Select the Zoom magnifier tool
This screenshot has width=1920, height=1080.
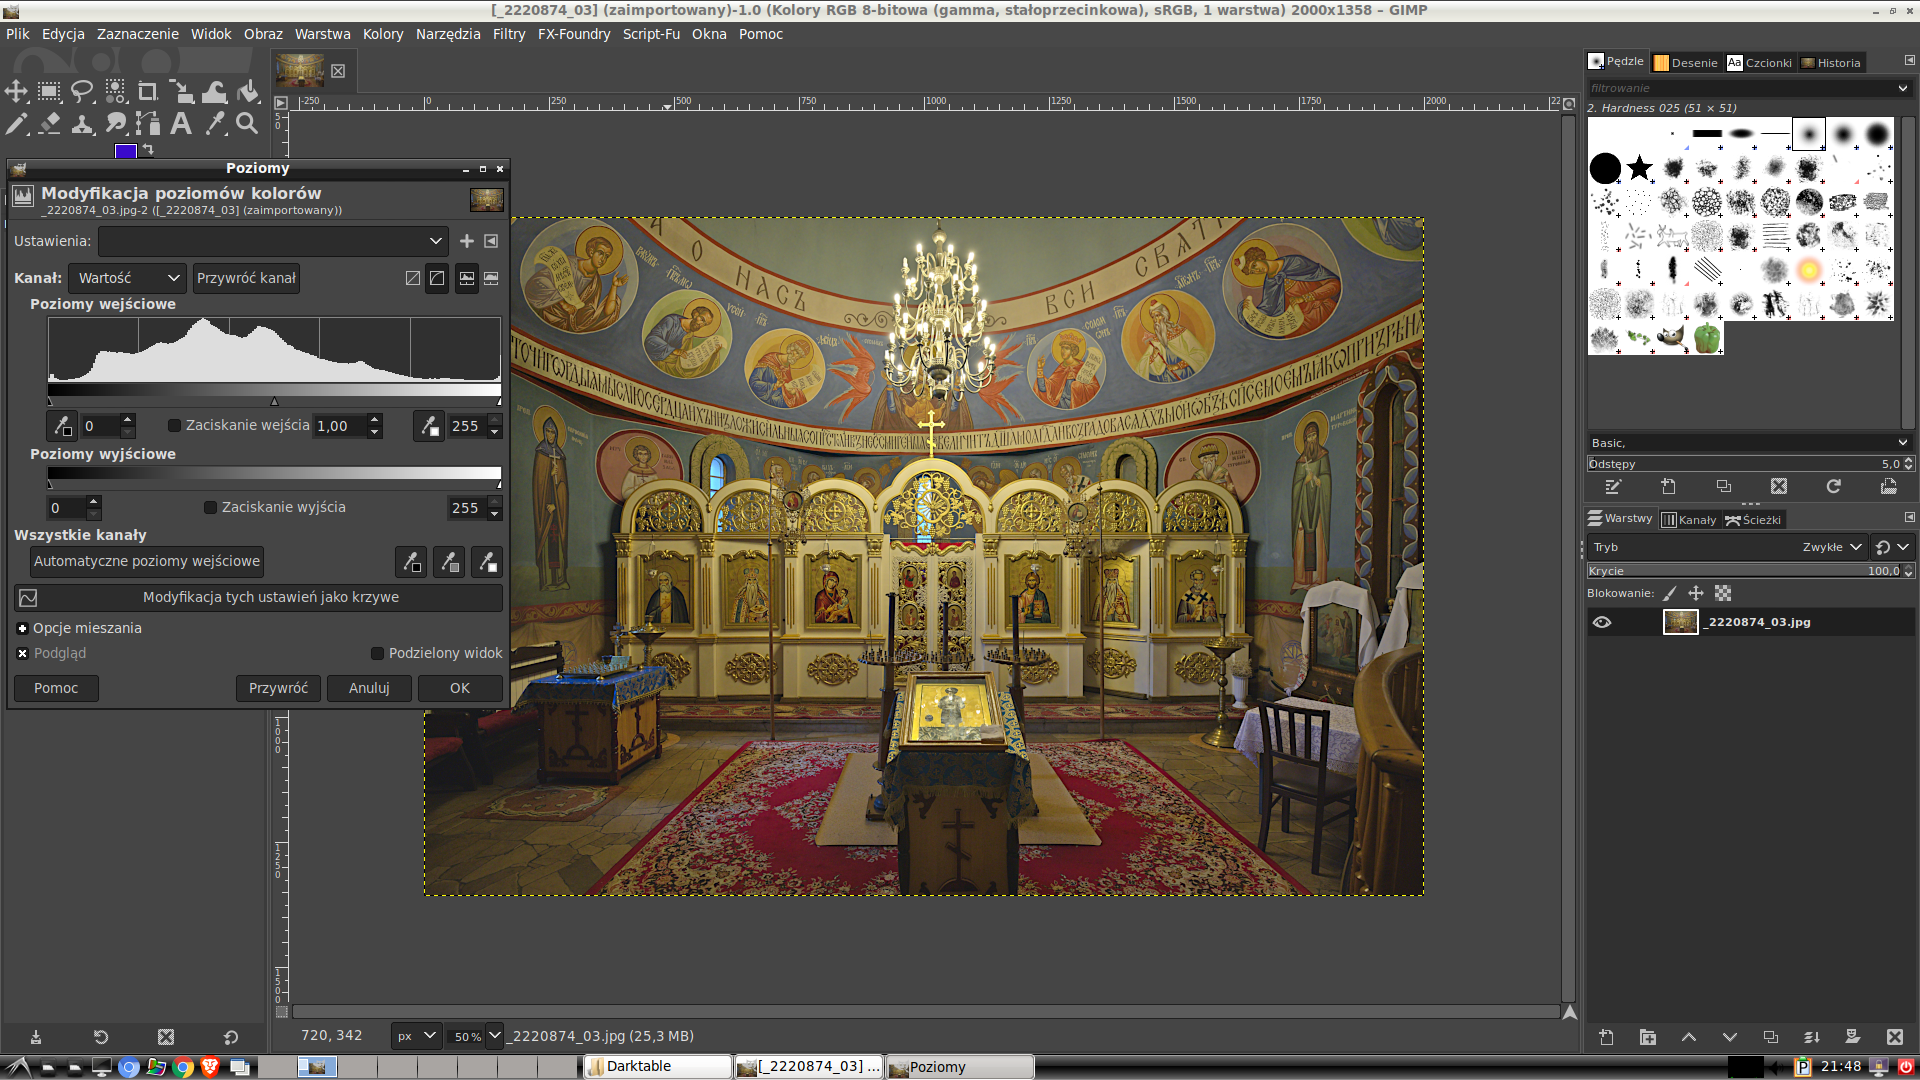coord(247,124)
